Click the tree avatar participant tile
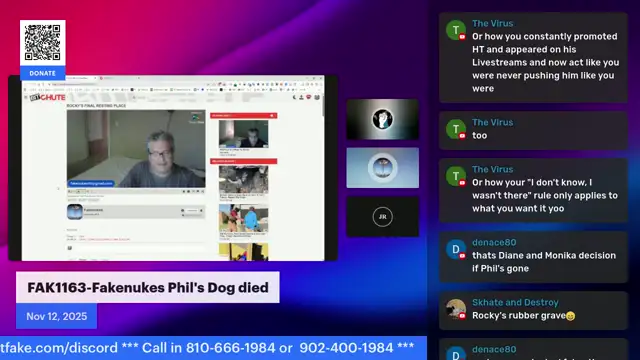Viewport: 640px width, 360px height. pyautogui.click(x=382, y=168)
